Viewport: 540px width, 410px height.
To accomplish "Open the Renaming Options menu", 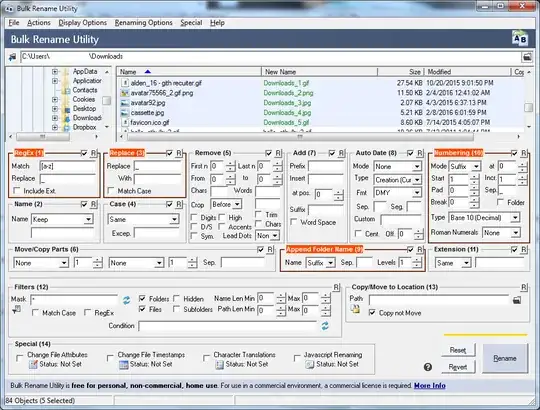I will click(144, 23).
